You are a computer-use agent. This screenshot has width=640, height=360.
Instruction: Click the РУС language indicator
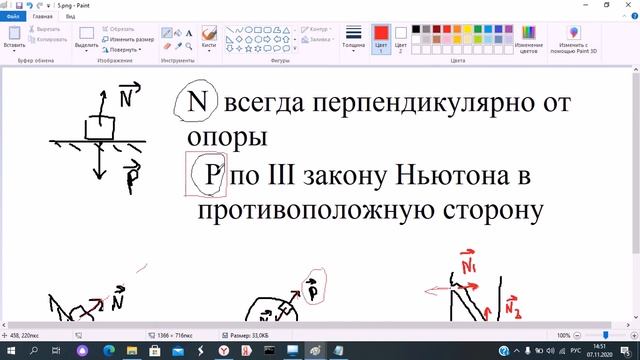(x=576, y=351)
